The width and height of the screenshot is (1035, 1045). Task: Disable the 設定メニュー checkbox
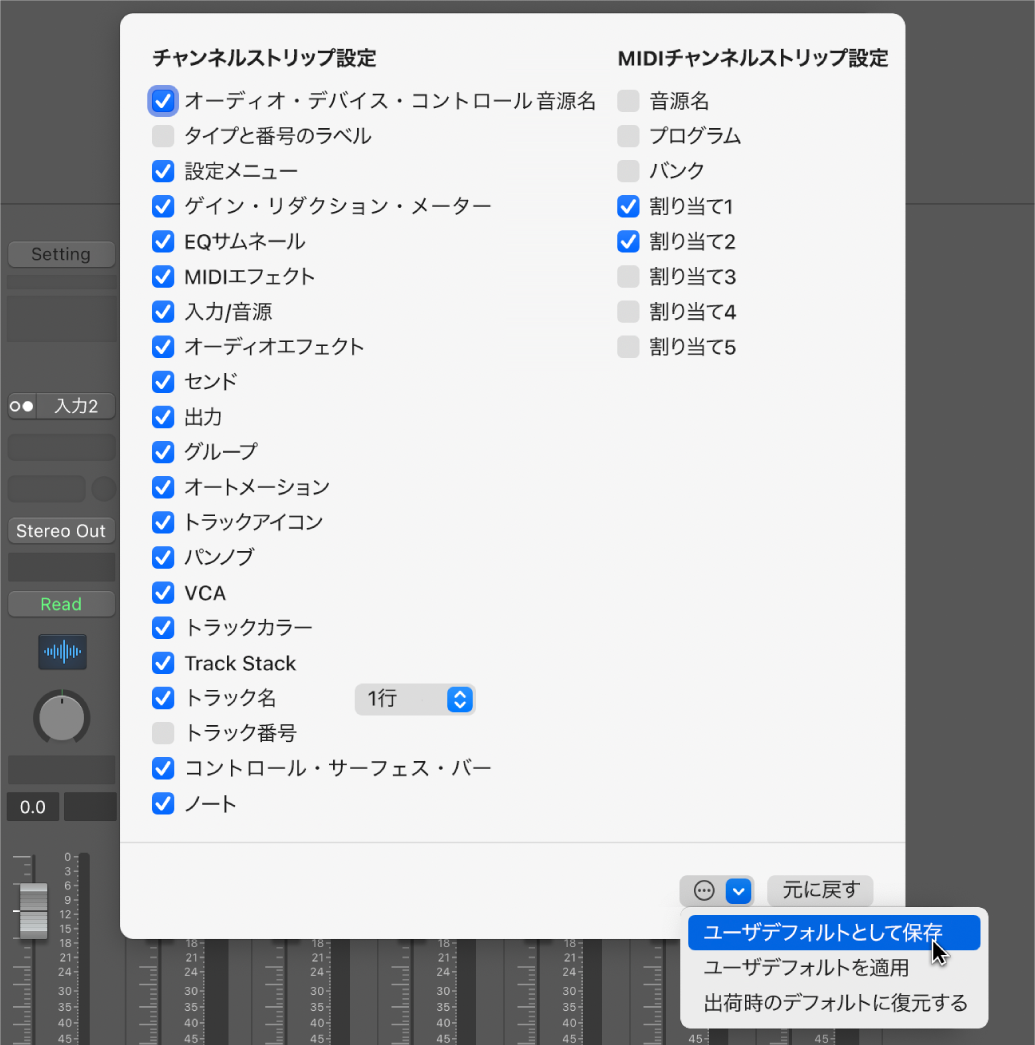(x=163, y=171)
